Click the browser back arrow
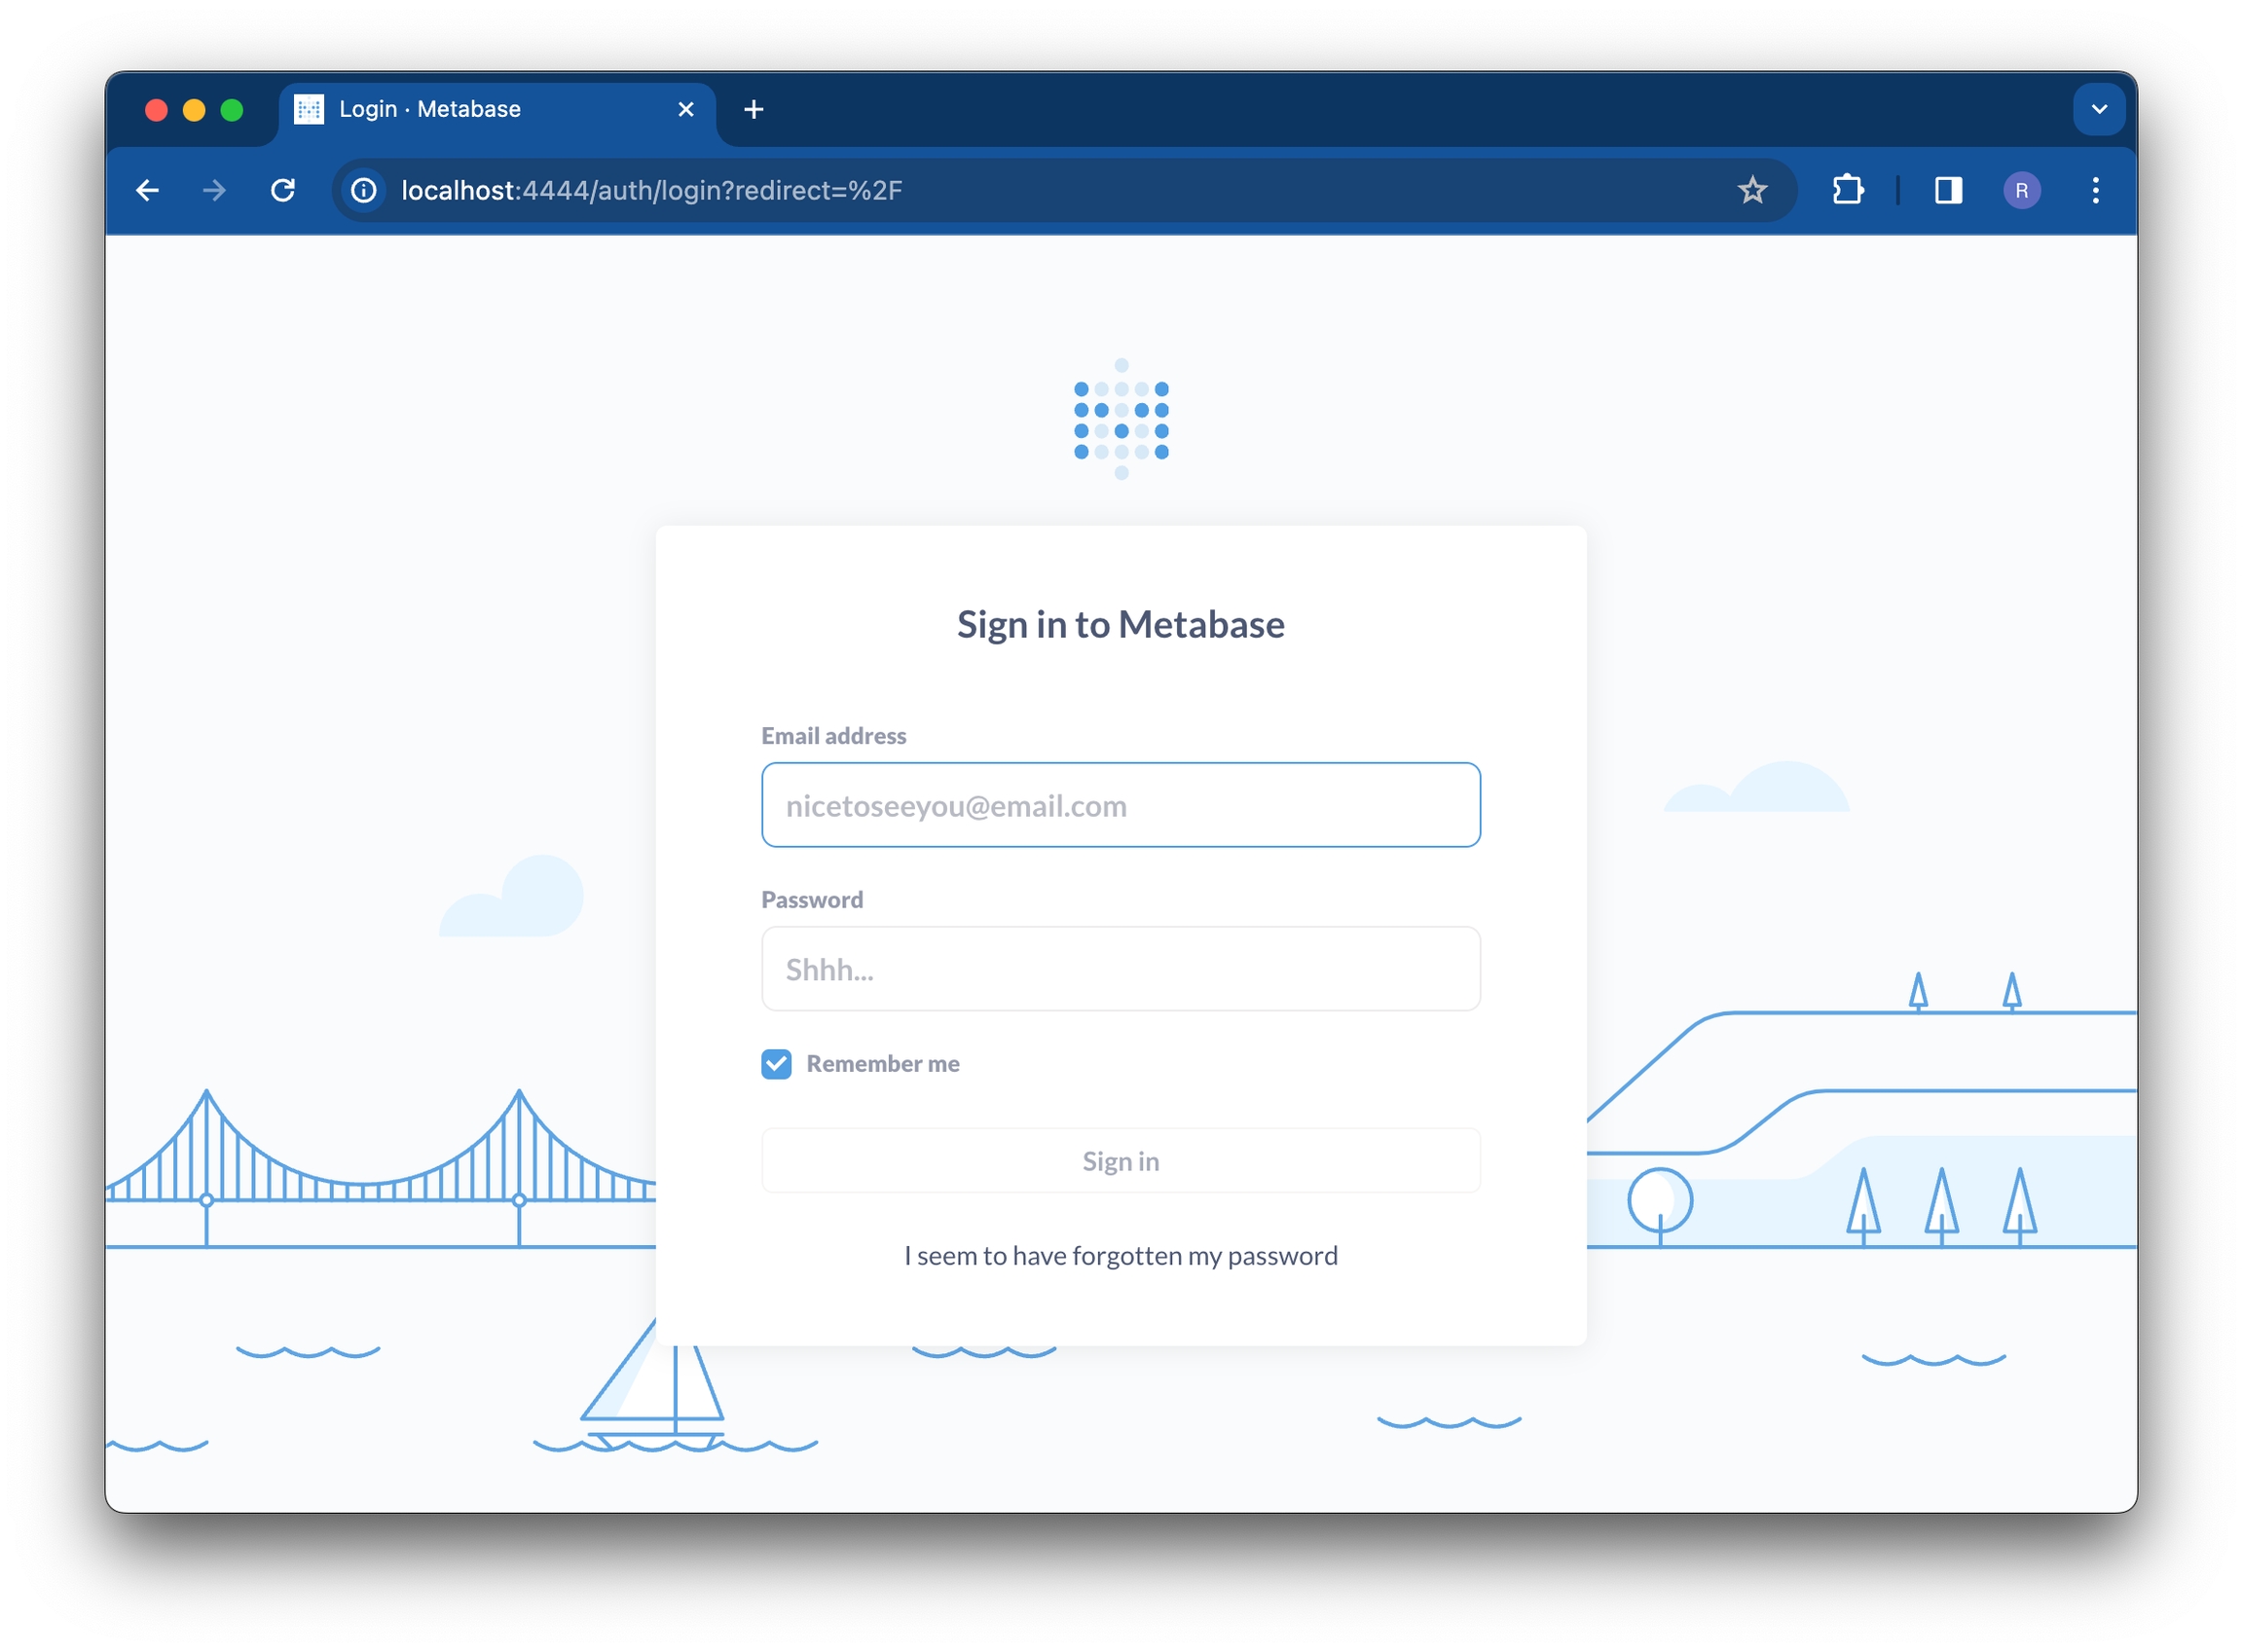The height and width of the screenshot is (1652, 2243). click(148, 190)
